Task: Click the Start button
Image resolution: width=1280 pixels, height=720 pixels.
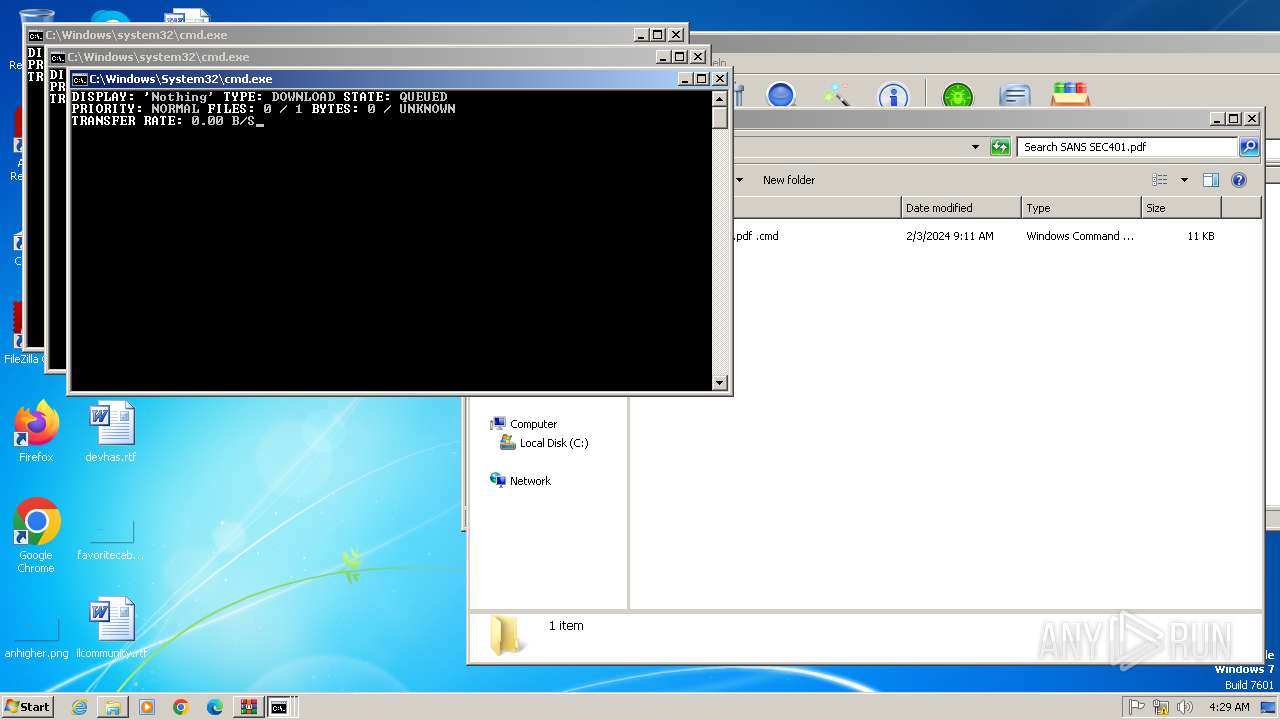Action: tap(28, 706)
